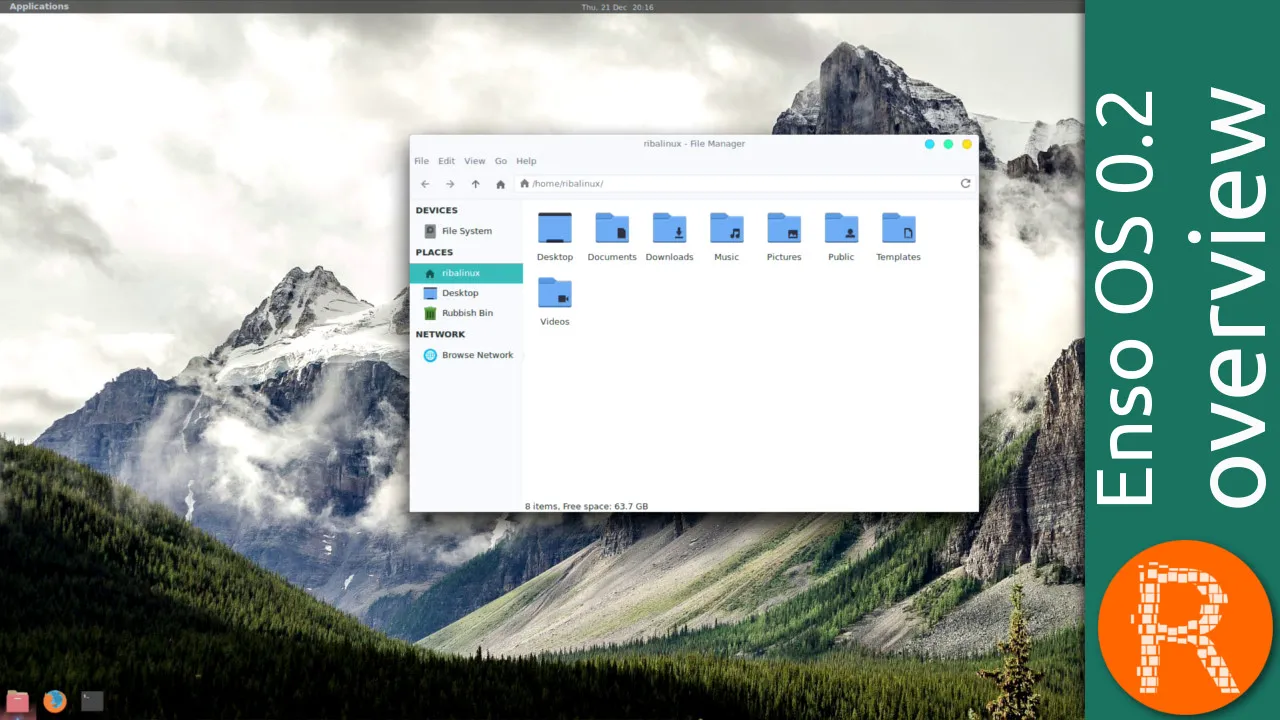
Task: Click the DEVICES sidebar heading
Action: 437,211
